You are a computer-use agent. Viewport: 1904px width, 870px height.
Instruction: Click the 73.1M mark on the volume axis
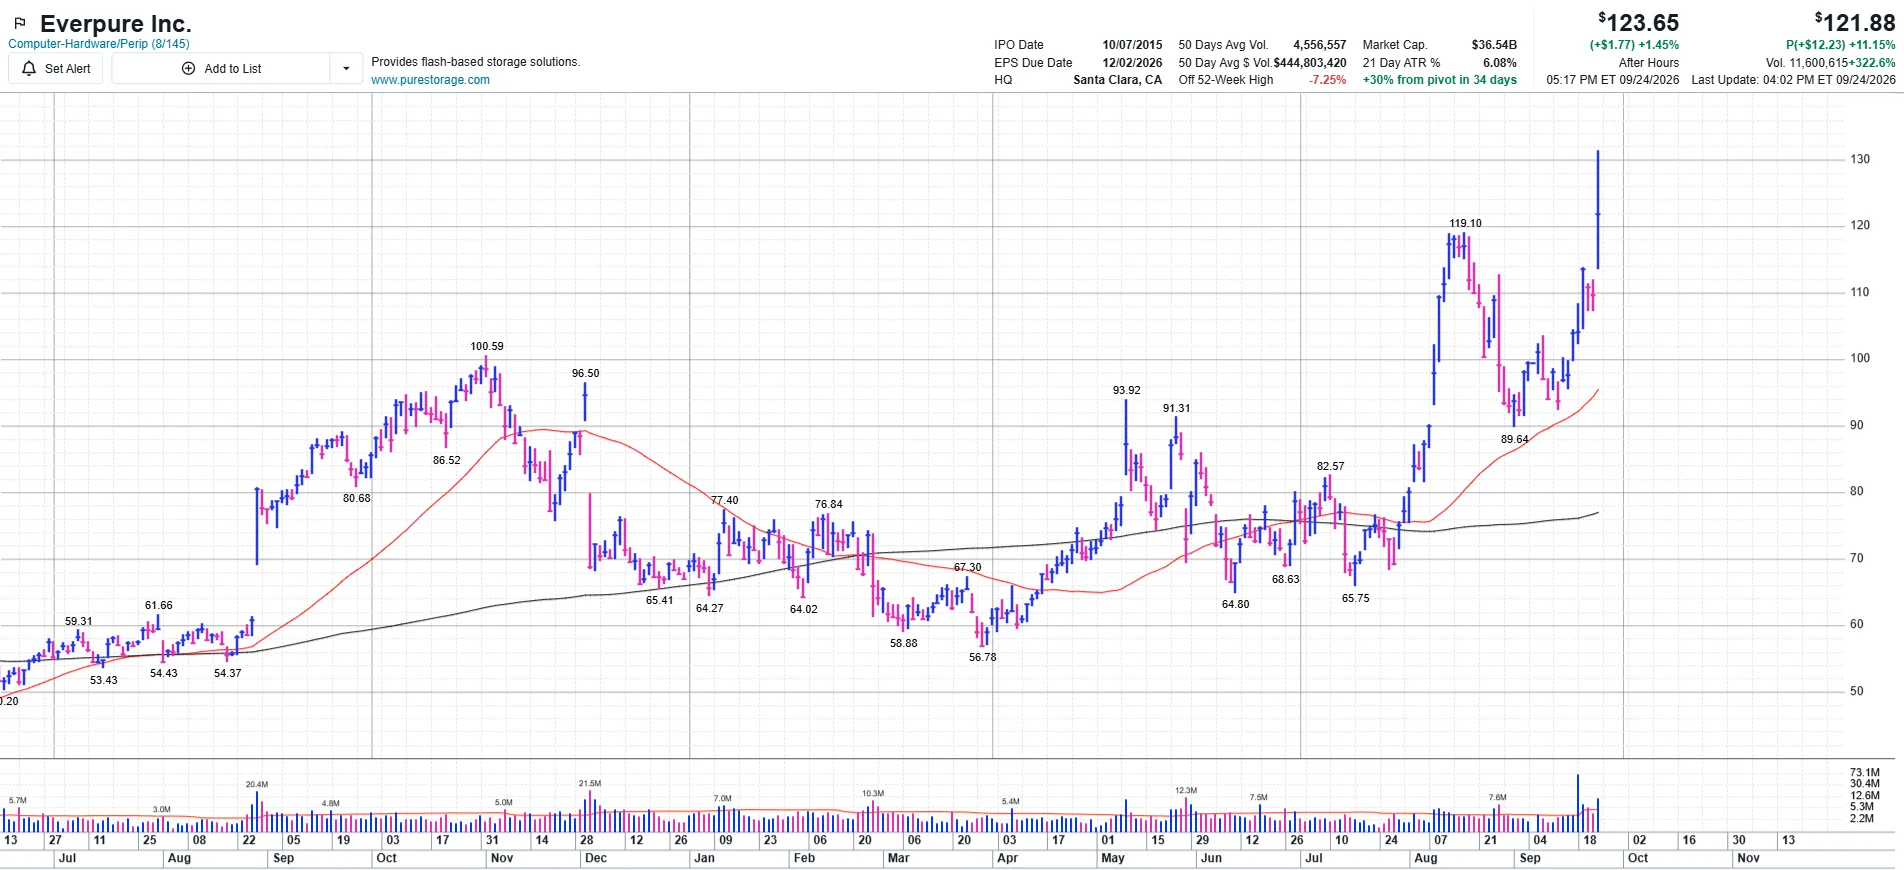click(x=1865, y=773)
